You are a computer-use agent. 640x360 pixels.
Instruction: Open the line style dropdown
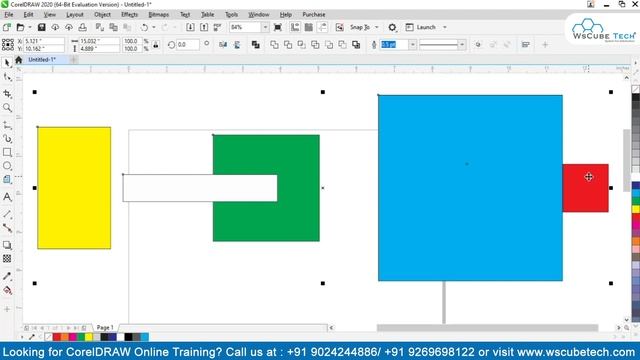coord(462,44)
